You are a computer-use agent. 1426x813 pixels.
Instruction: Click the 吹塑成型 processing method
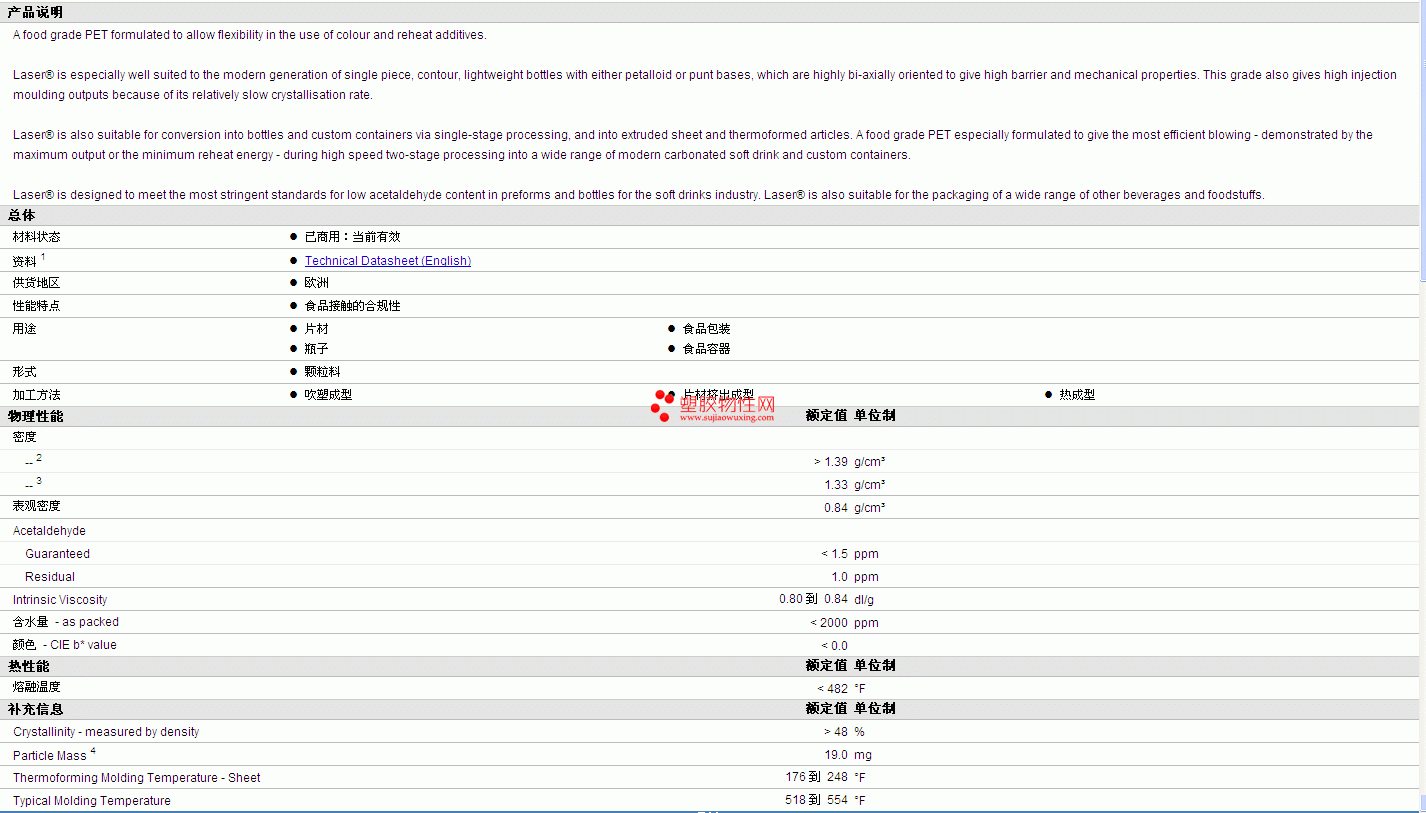pos(328,395)
